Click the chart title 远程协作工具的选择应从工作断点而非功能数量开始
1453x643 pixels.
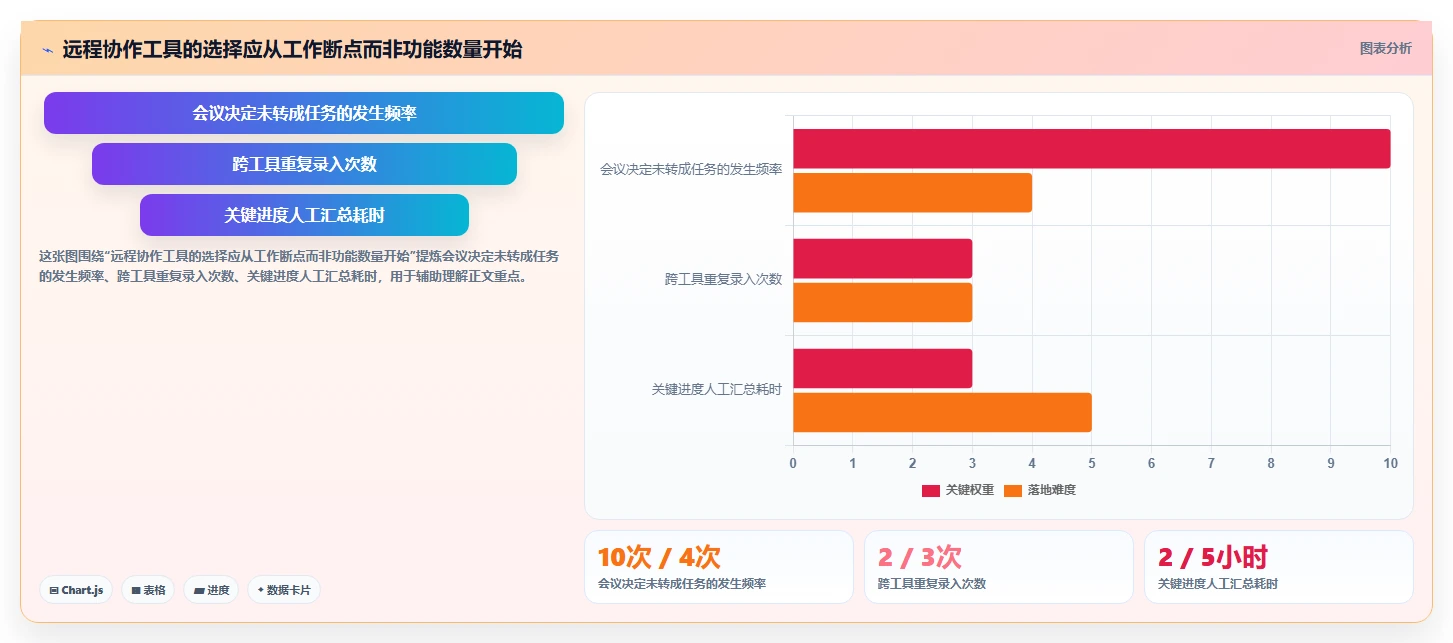click(x=292, y=50)
